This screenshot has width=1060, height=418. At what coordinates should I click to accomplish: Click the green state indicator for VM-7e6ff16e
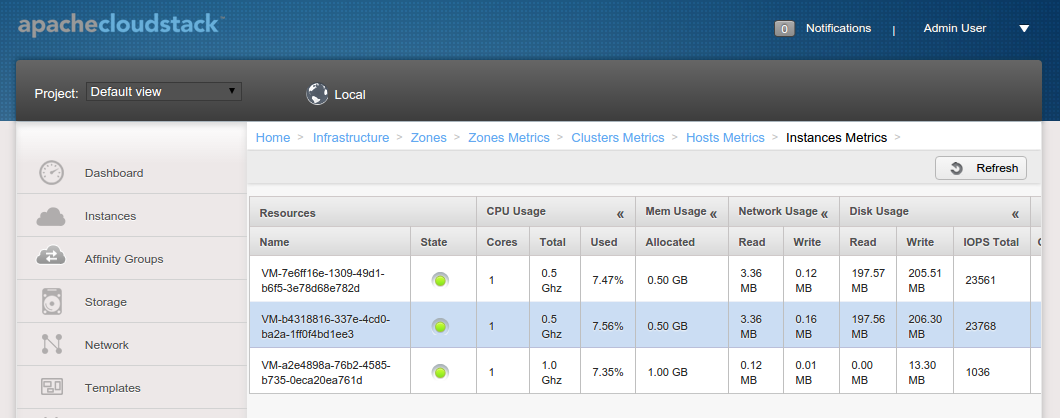point(441,279)
